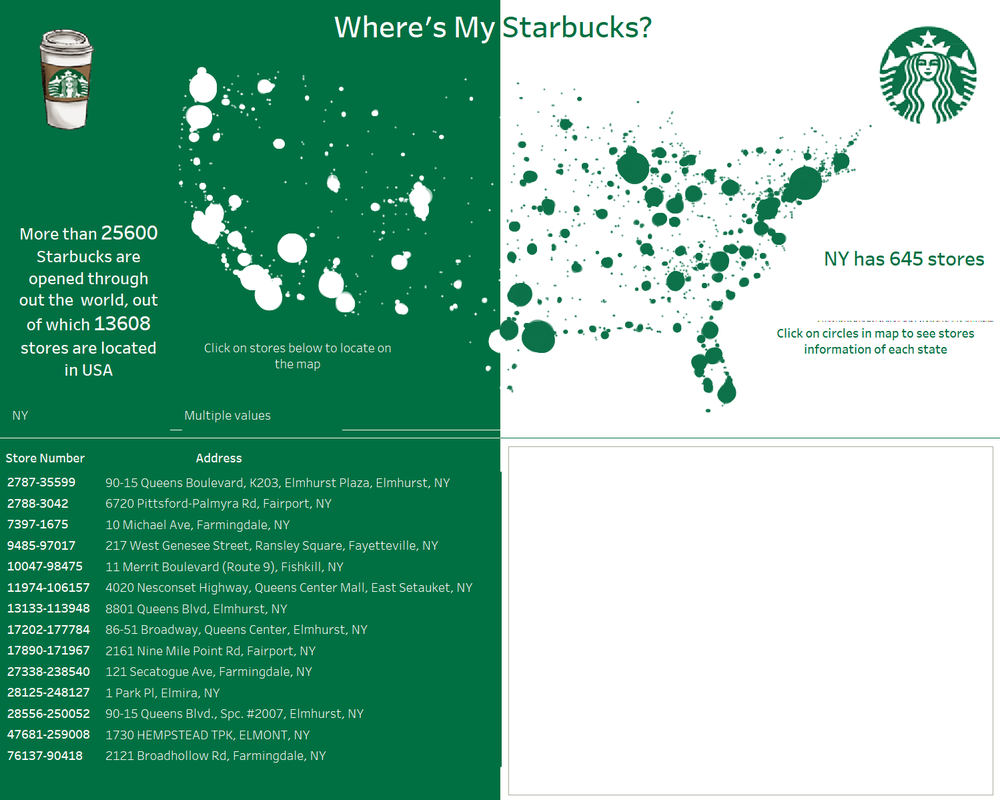Viewport: 1000px width, 800px height.
Task: Select the 1 Park Pl, Elmira store
Action: [162, 692]
